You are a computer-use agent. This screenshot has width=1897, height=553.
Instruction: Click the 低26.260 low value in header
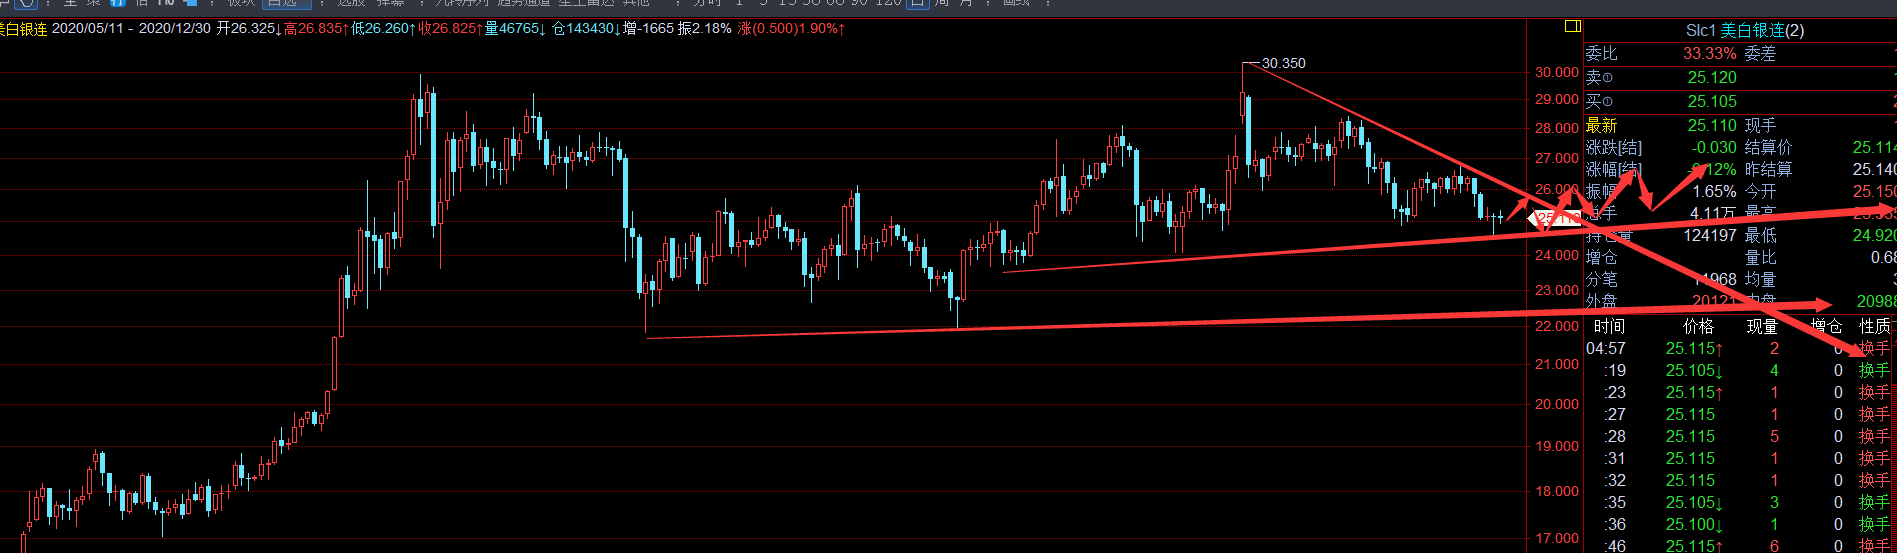click(381, 29)
